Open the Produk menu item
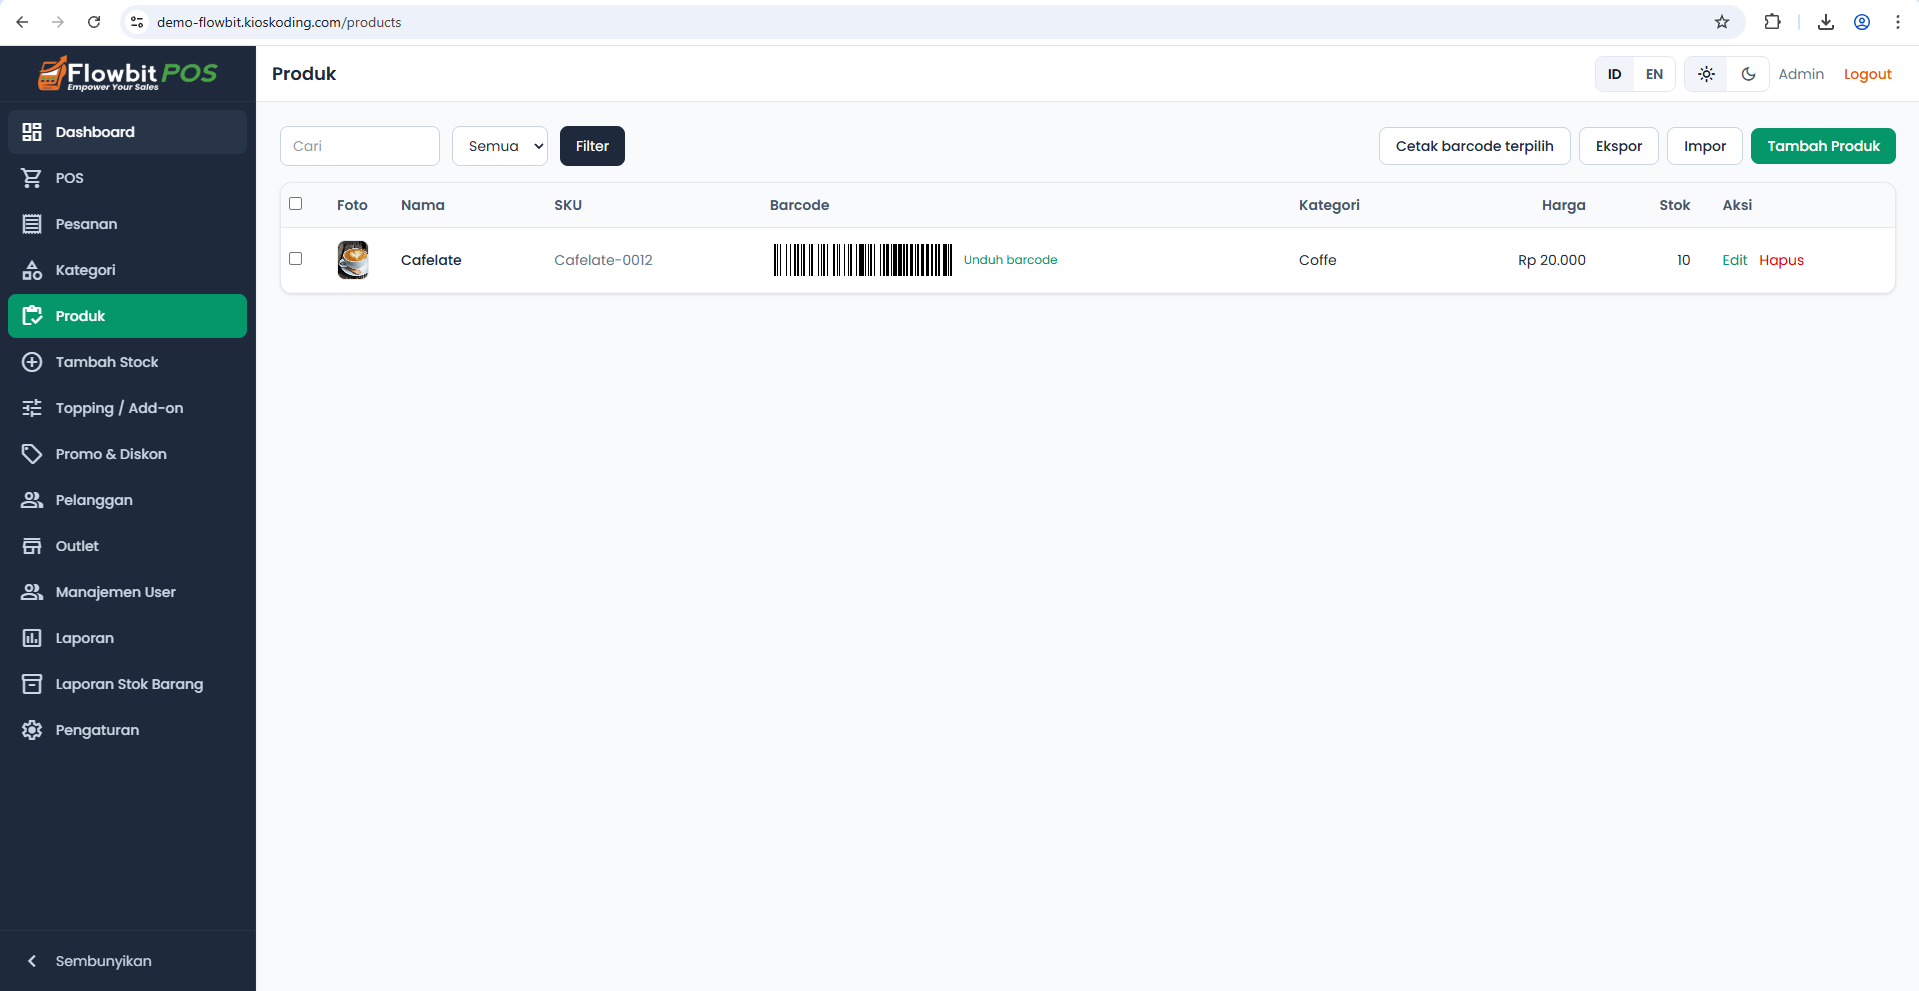Image resolution: width=1919 pixels, height=991 pixels. [81, 315]
